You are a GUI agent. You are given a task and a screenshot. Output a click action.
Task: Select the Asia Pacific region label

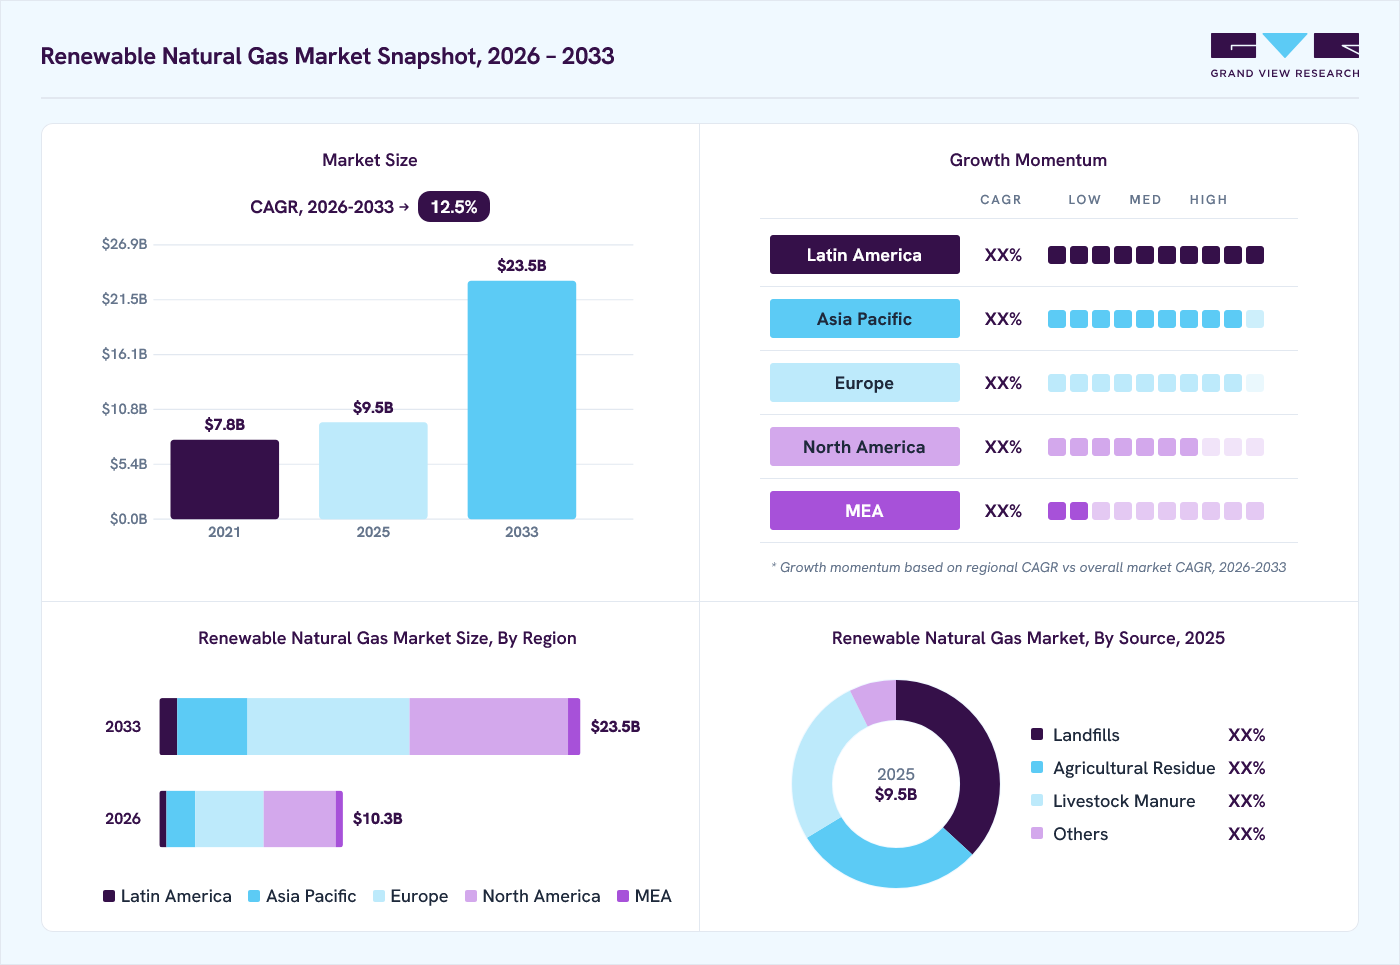[x=864, y=319]
